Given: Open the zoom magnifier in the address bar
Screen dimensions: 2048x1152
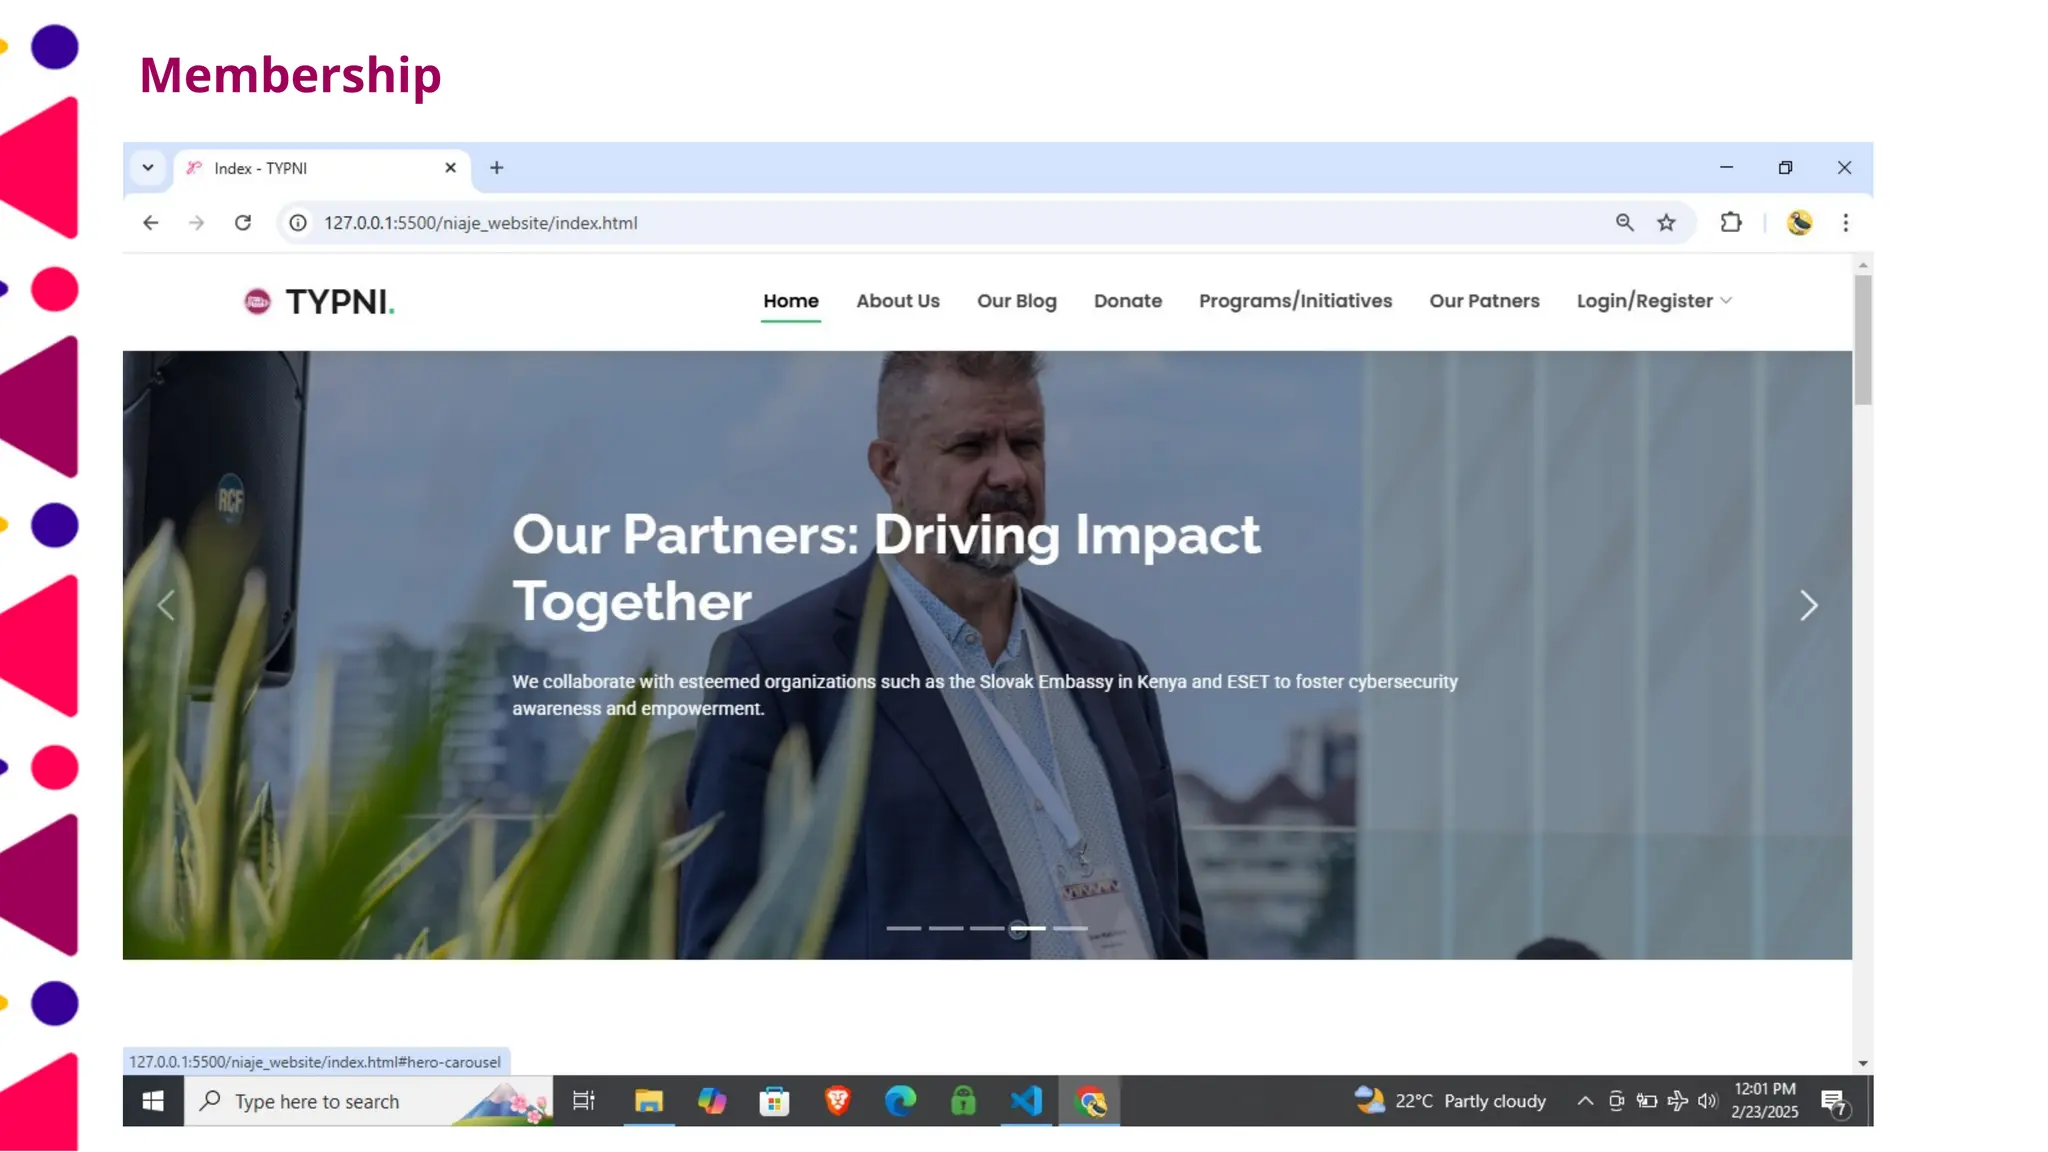Looking at the screenshot, I should (x=1624, y=223).
